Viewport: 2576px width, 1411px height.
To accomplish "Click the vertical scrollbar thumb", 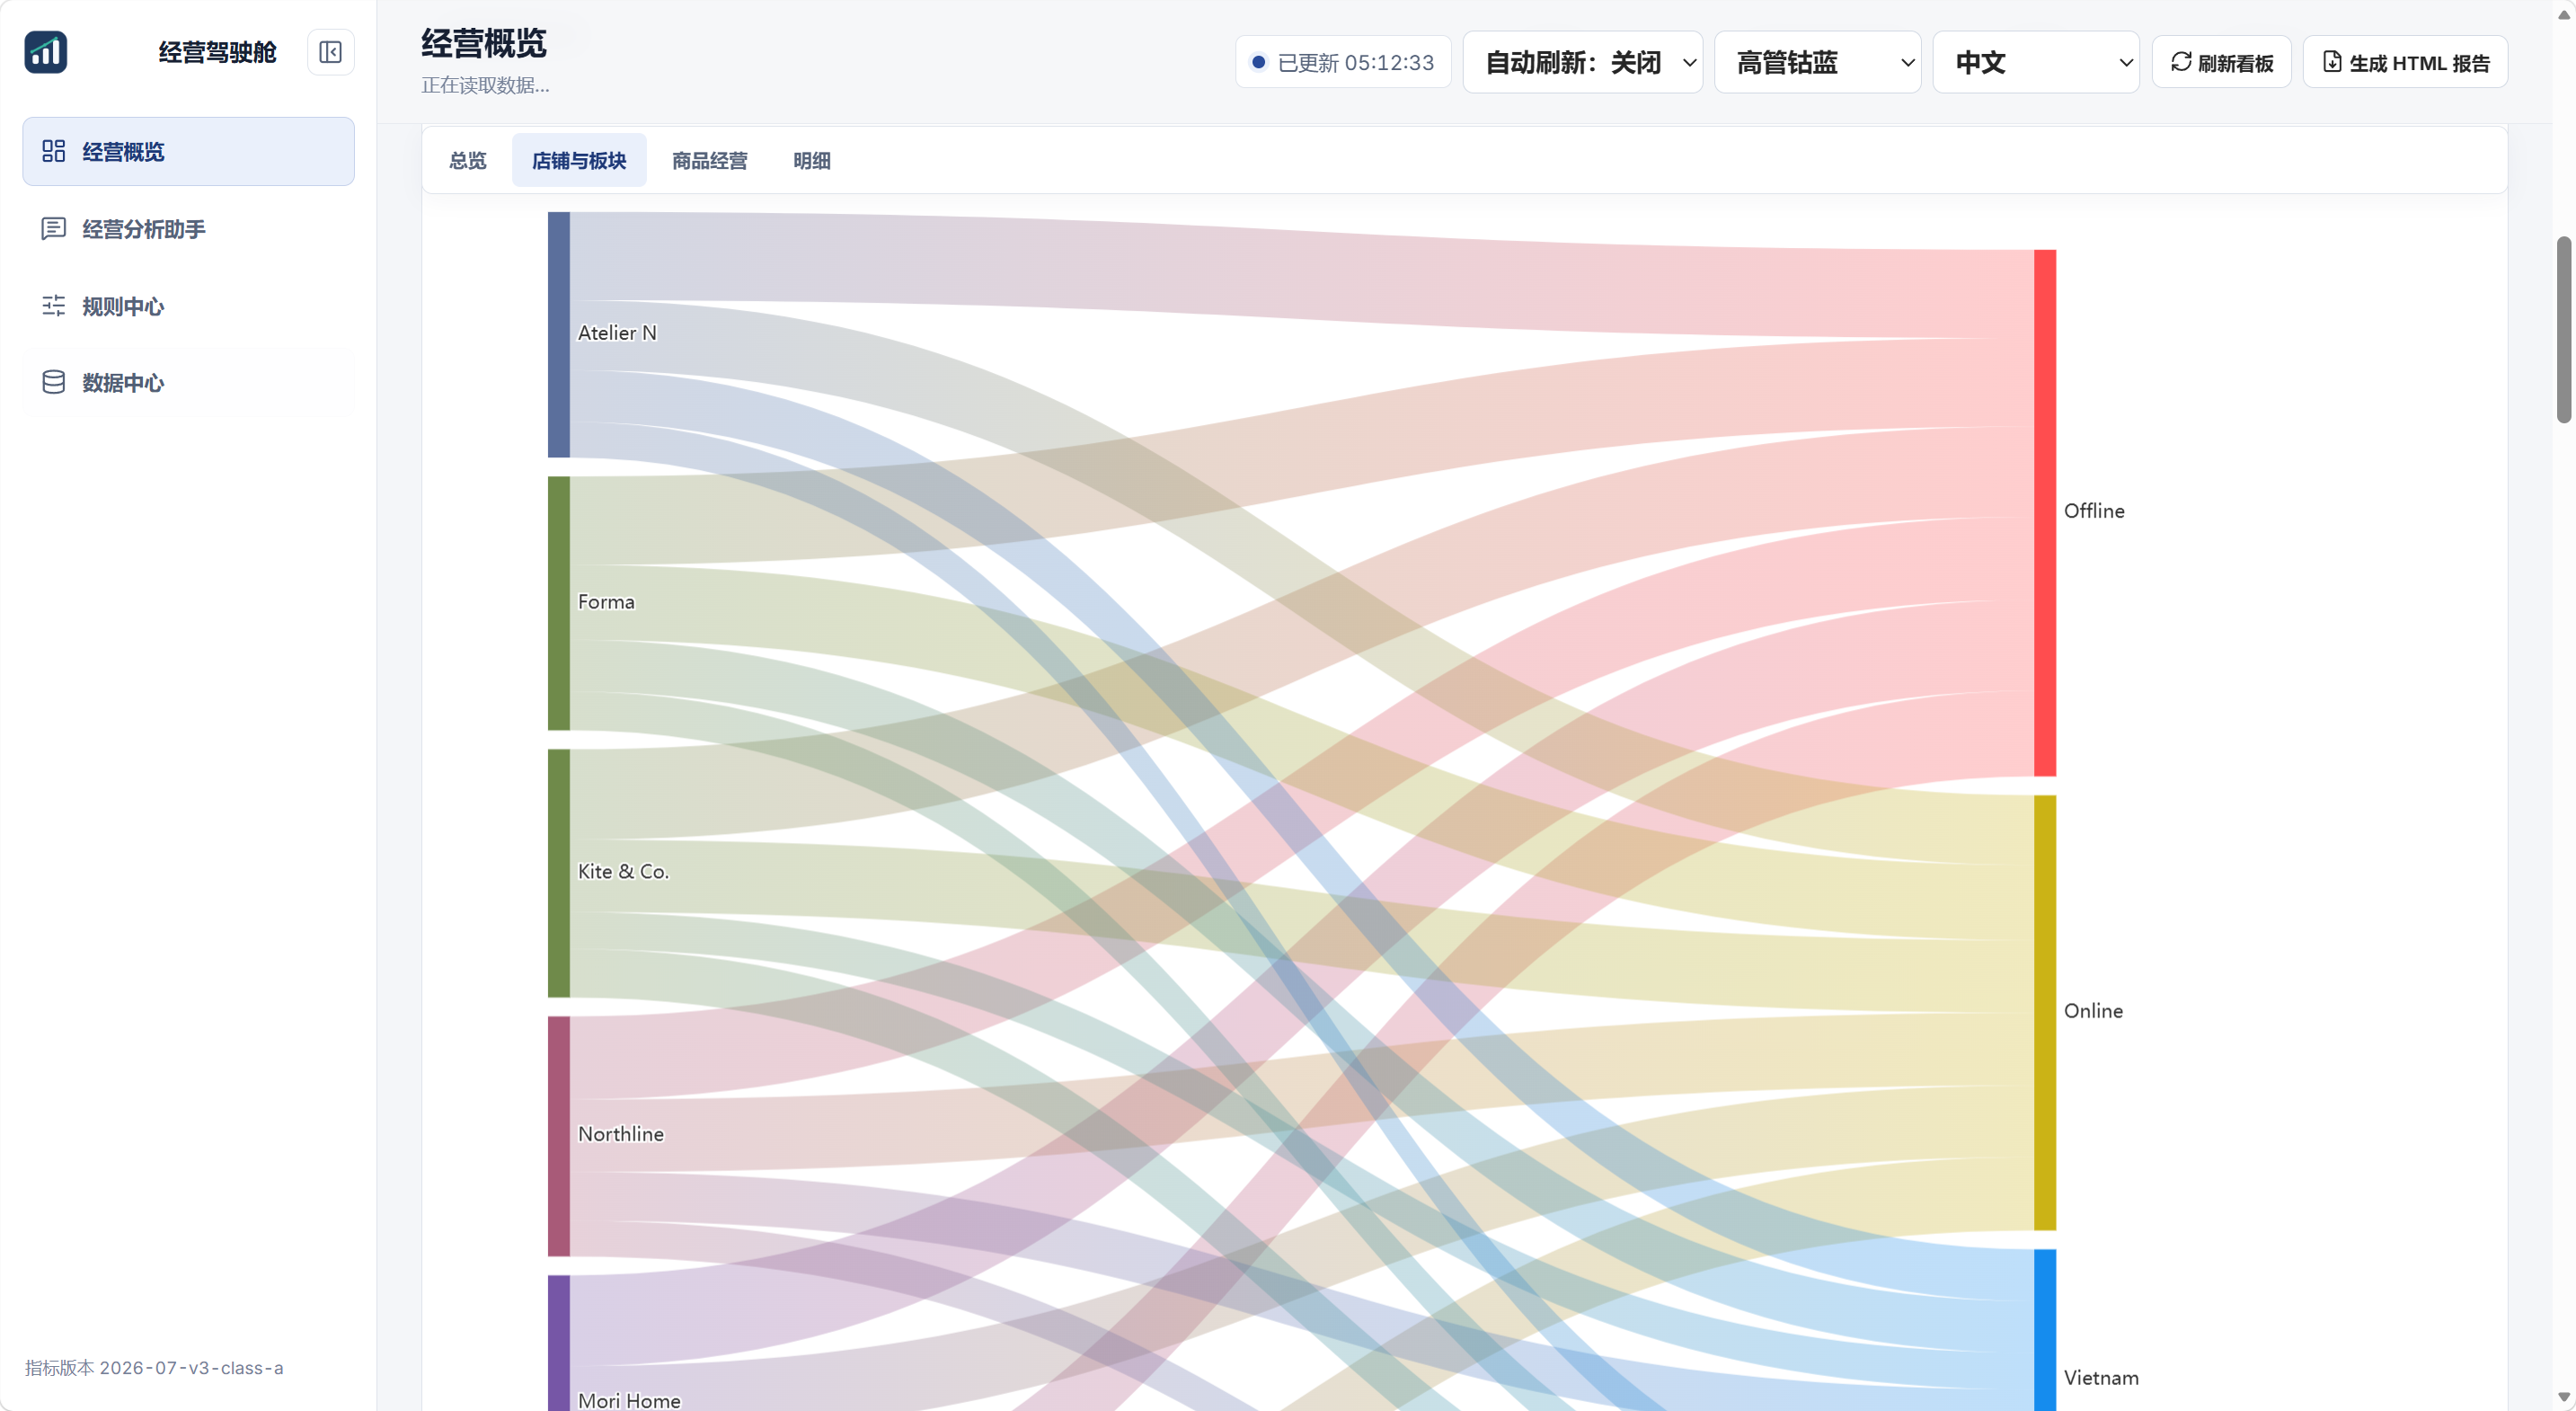I will 2564,330.
